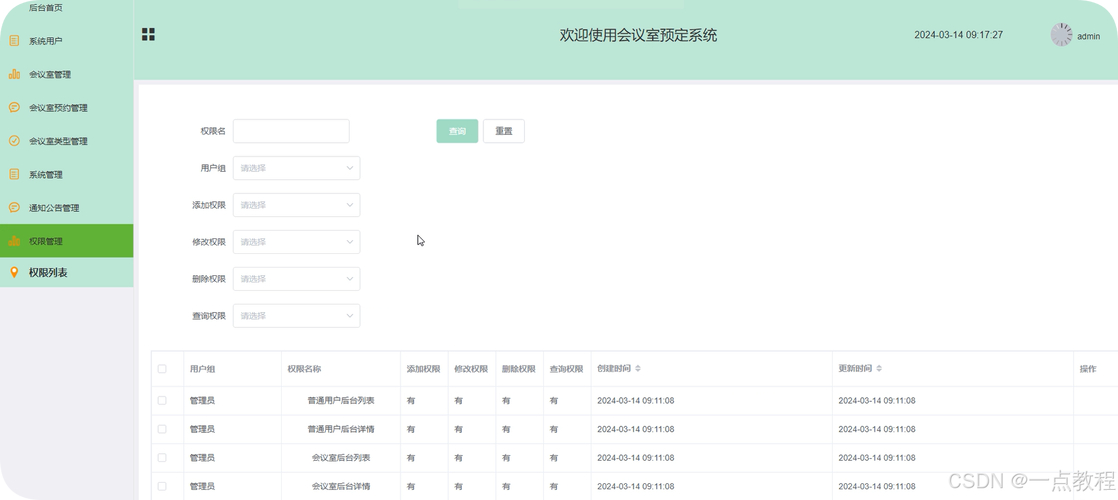Sort by 创建时间 column arrows
1118x500 pixels.
tap(638, 369)
